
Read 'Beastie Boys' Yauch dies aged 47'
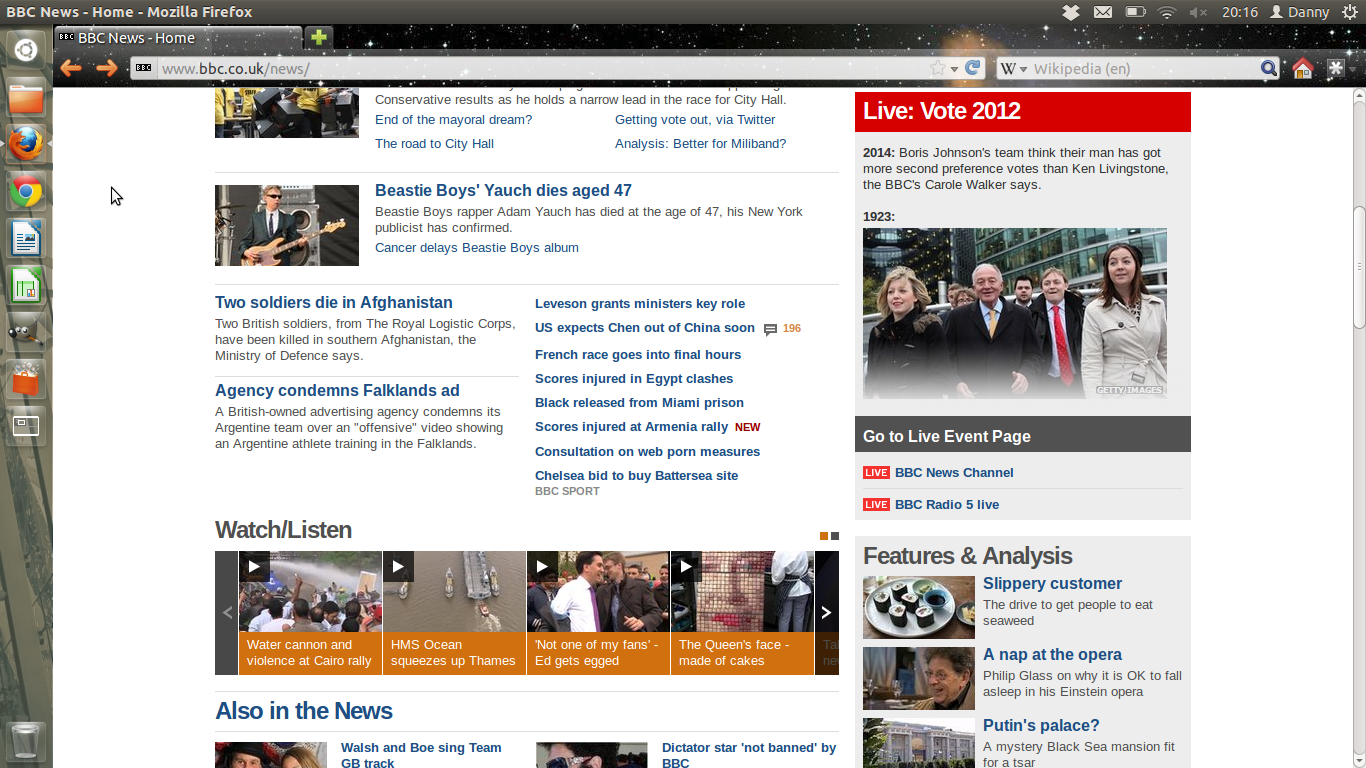pyautogui.click(x=503, y=190)
